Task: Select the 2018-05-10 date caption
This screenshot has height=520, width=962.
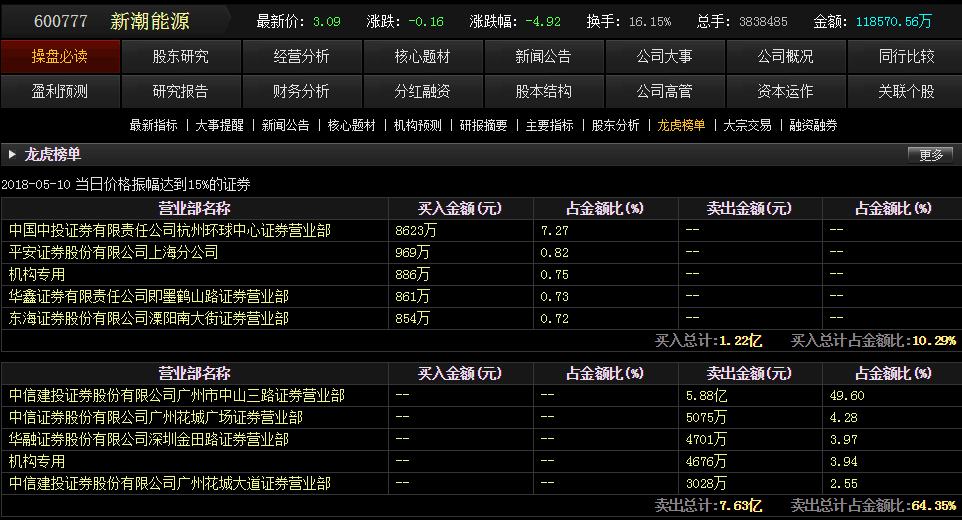Action: point(126,185)
